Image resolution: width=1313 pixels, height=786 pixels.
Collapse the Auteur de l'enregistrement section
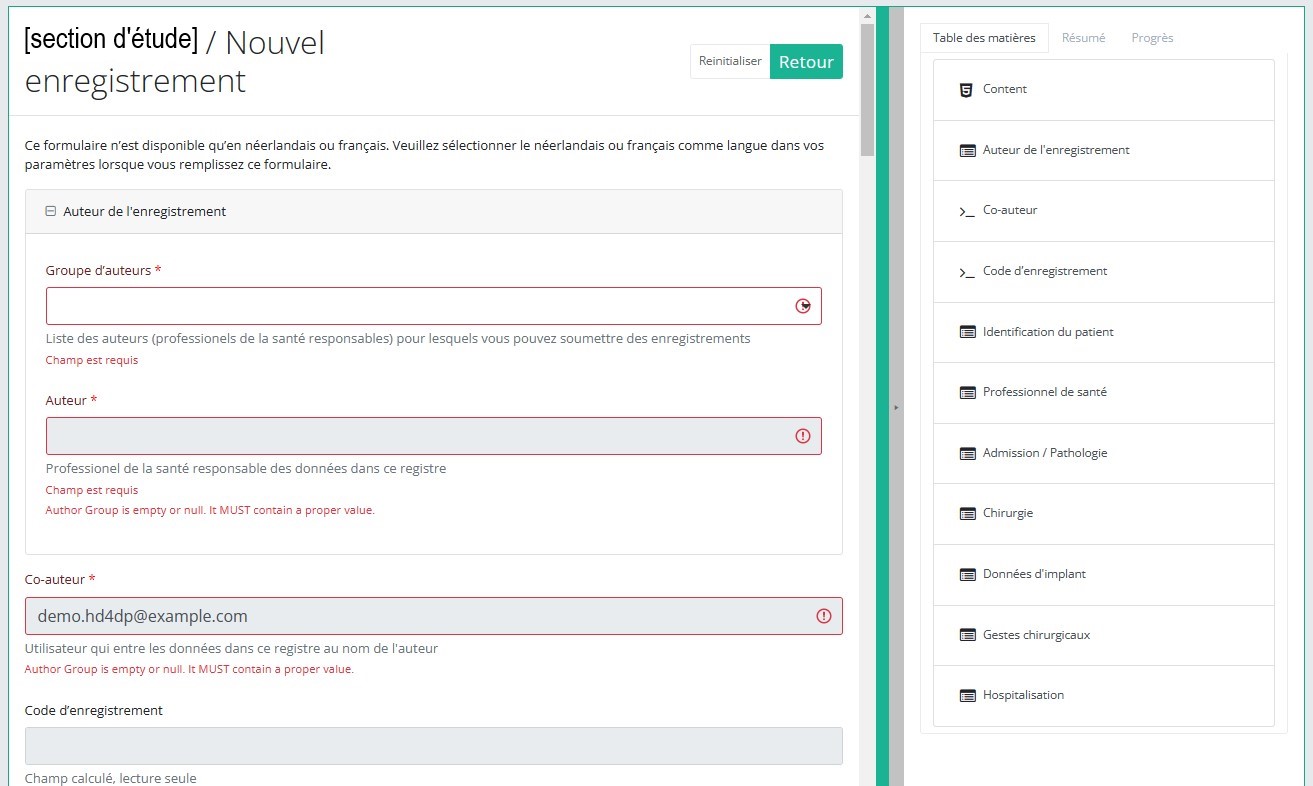(x=51, y=212)
